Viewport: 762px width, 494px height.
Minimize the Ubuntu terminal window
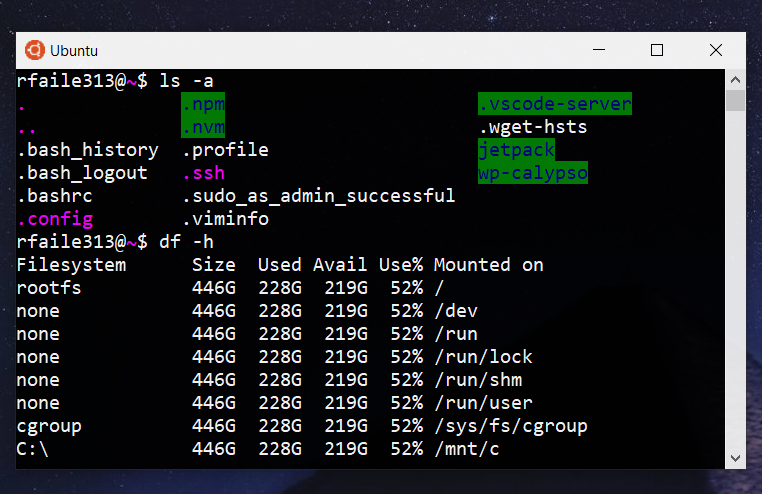point(600,50)
